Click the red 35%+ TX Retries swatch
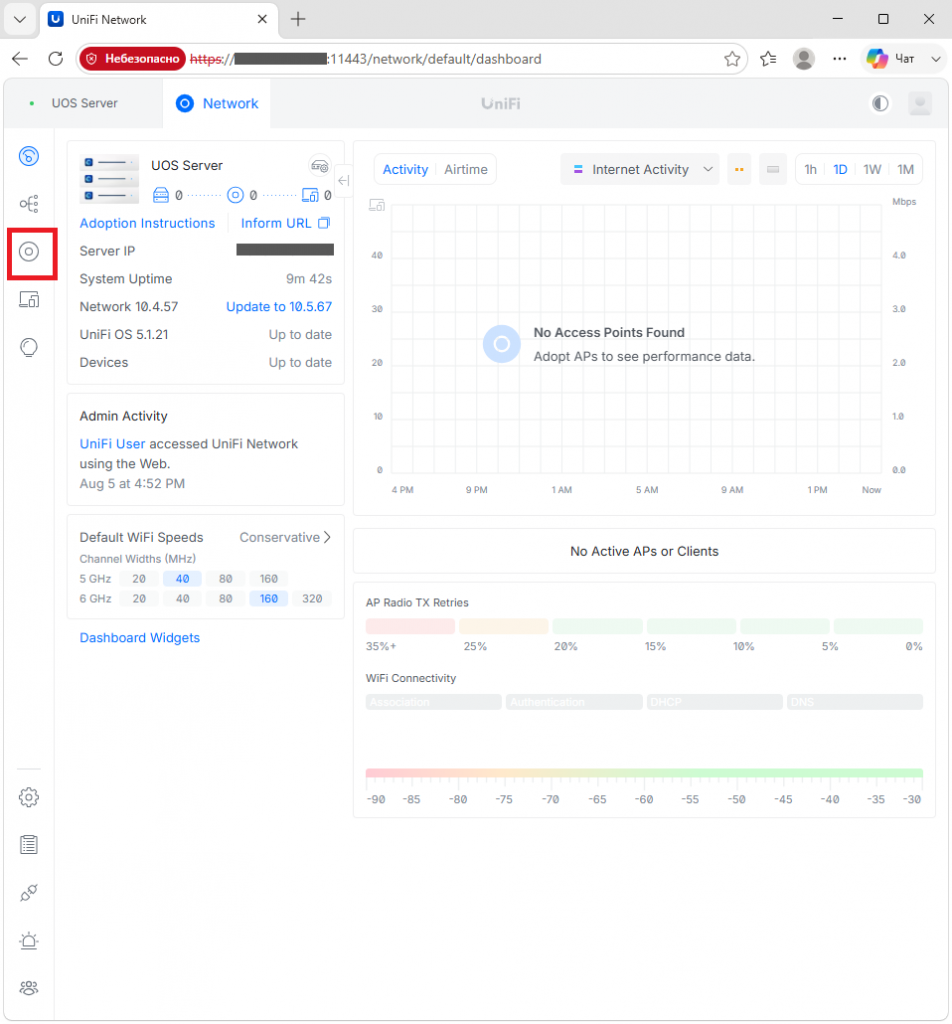Viewport: 952px width, 1024px height. click(410, 626)
